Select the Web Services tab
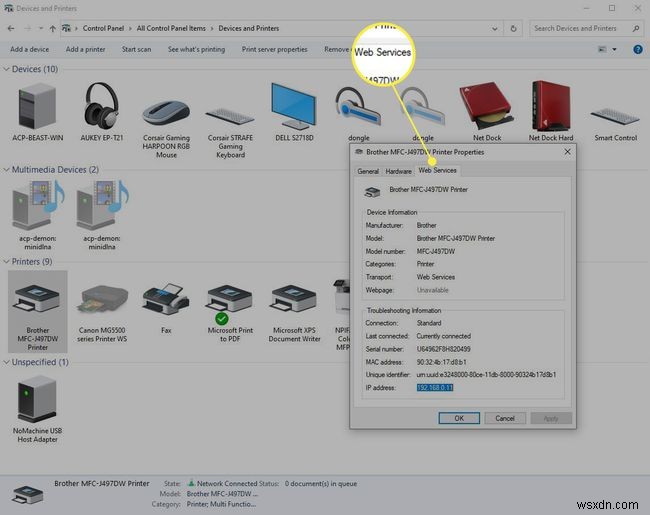The width and height of the screenshot is (650, 515). [x=437, y=170]
